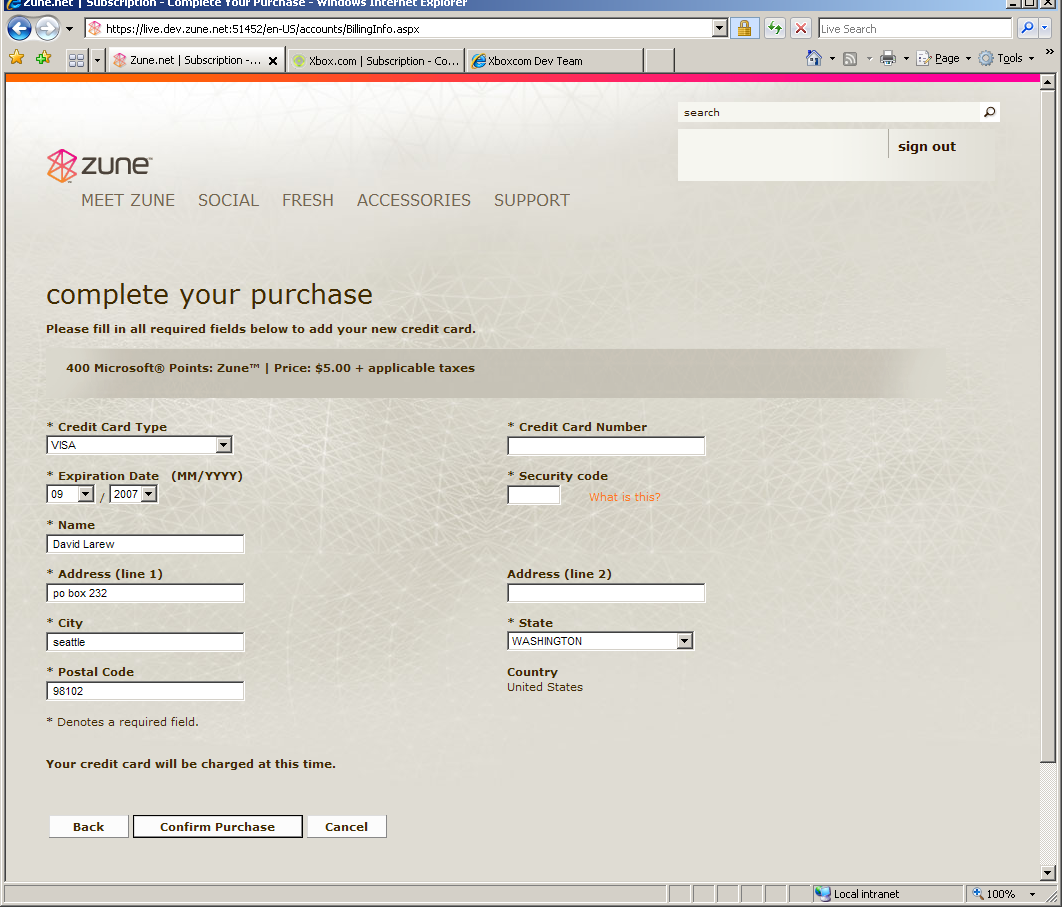Open the search provider options dropdown

(1044, 28)
